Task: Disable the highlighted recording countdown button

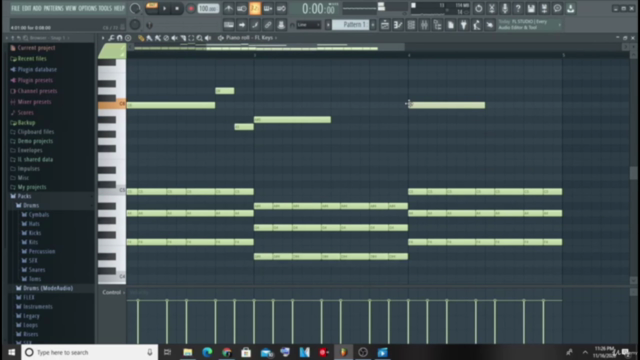Action: 255,8
